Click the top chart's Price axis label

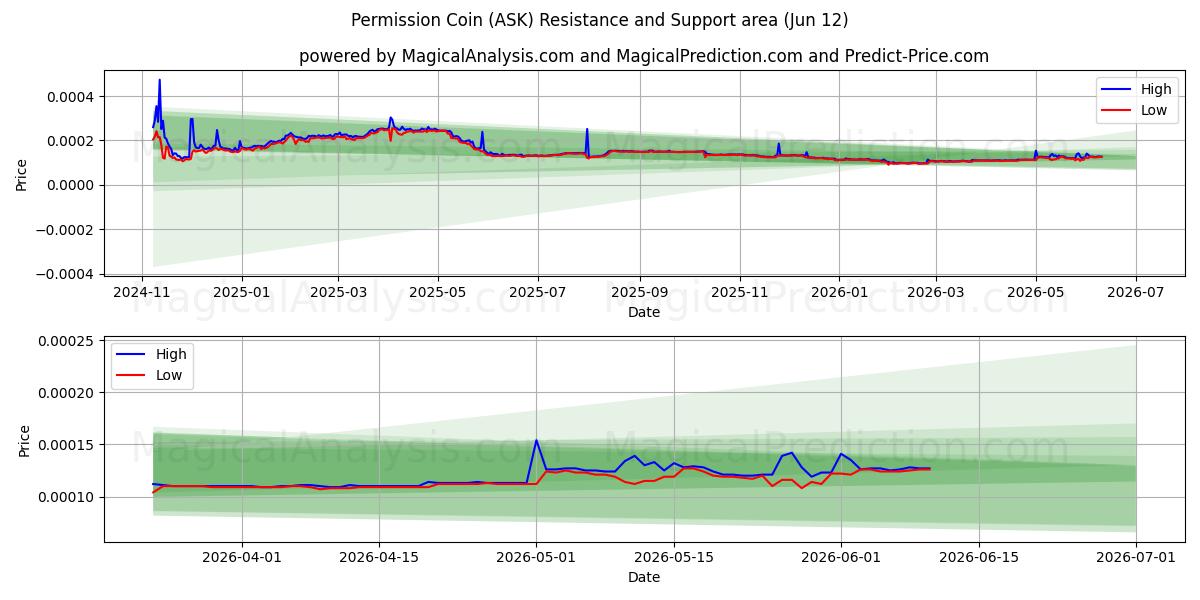click(x=22, y=175)
